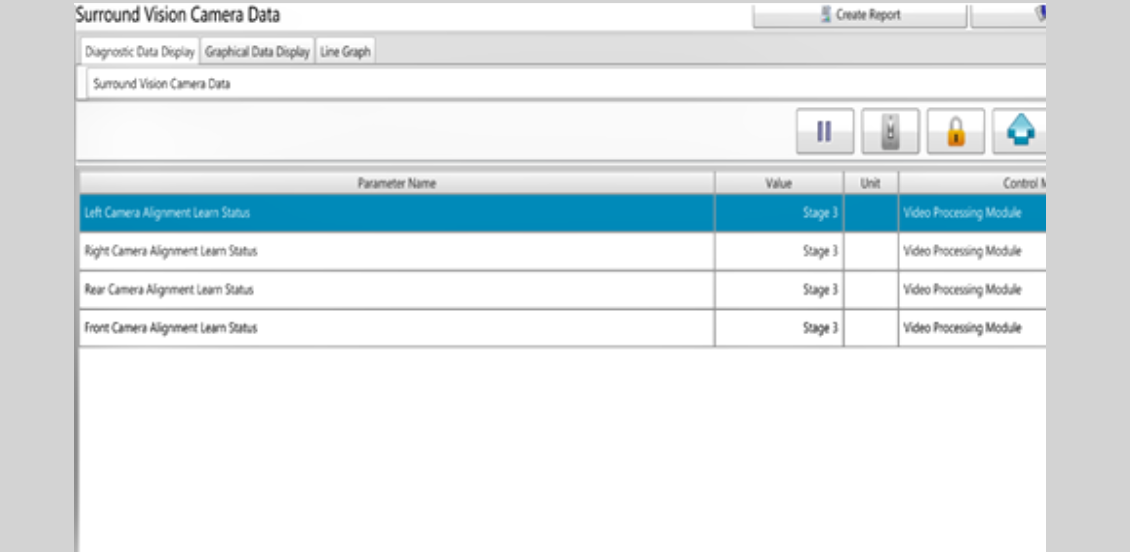The width and height of the screenshot is (1130, 552).
Task: Click the Unit column header
Action: click(x=870, y=183)
